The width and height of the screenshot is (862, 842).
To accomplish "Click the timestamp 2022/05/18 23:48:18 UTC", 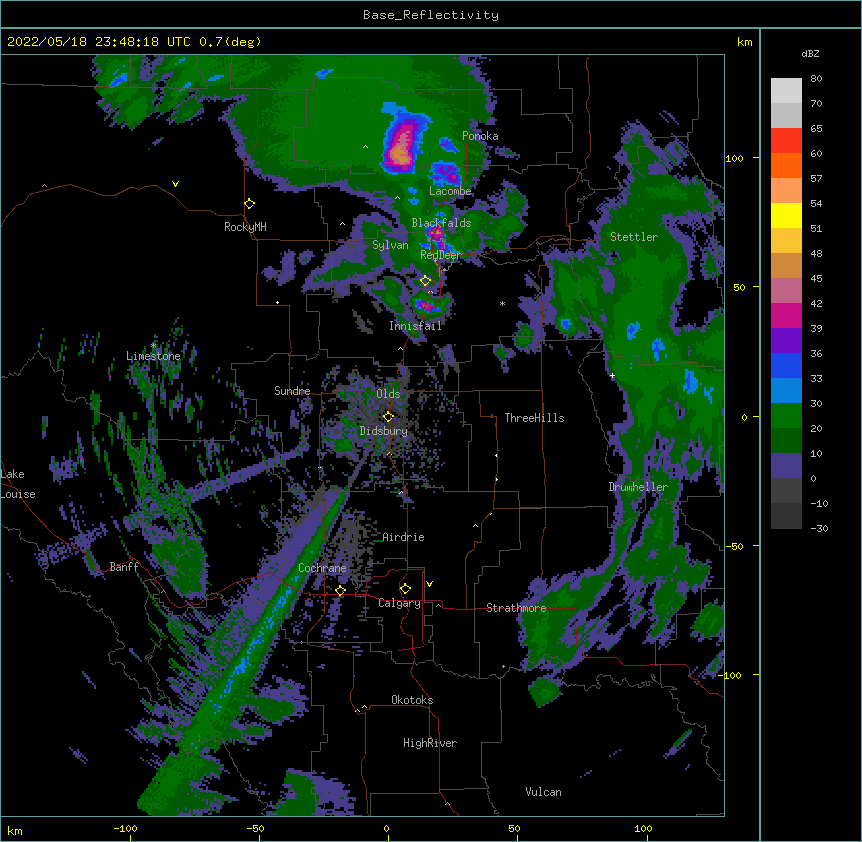I will click(99, 42).
